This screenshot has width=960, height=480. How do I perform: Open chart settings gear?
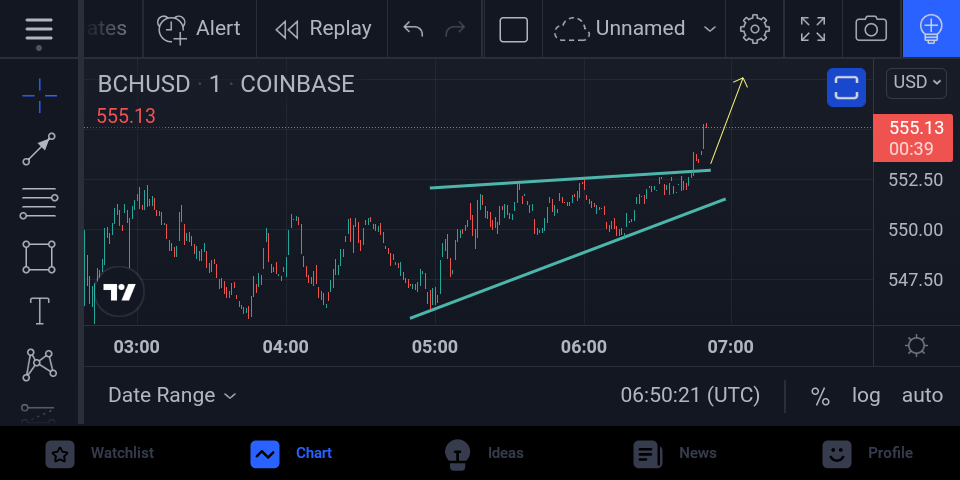pyautogui.click(x=754, y=29)
